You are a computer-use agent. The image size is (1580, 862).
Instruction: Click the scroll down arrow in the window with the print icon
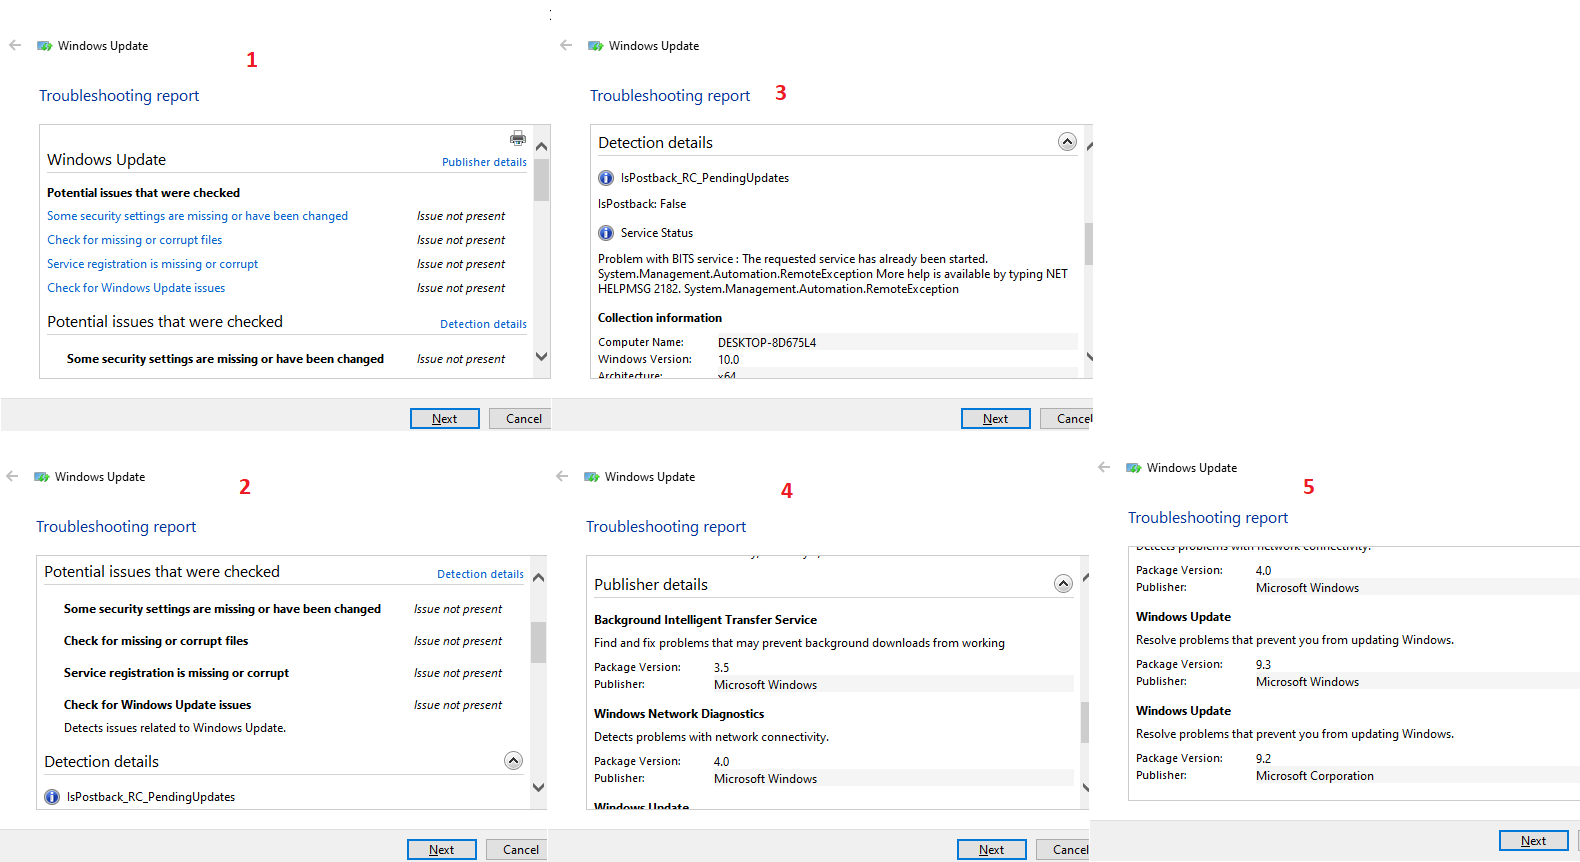(541, 356)
